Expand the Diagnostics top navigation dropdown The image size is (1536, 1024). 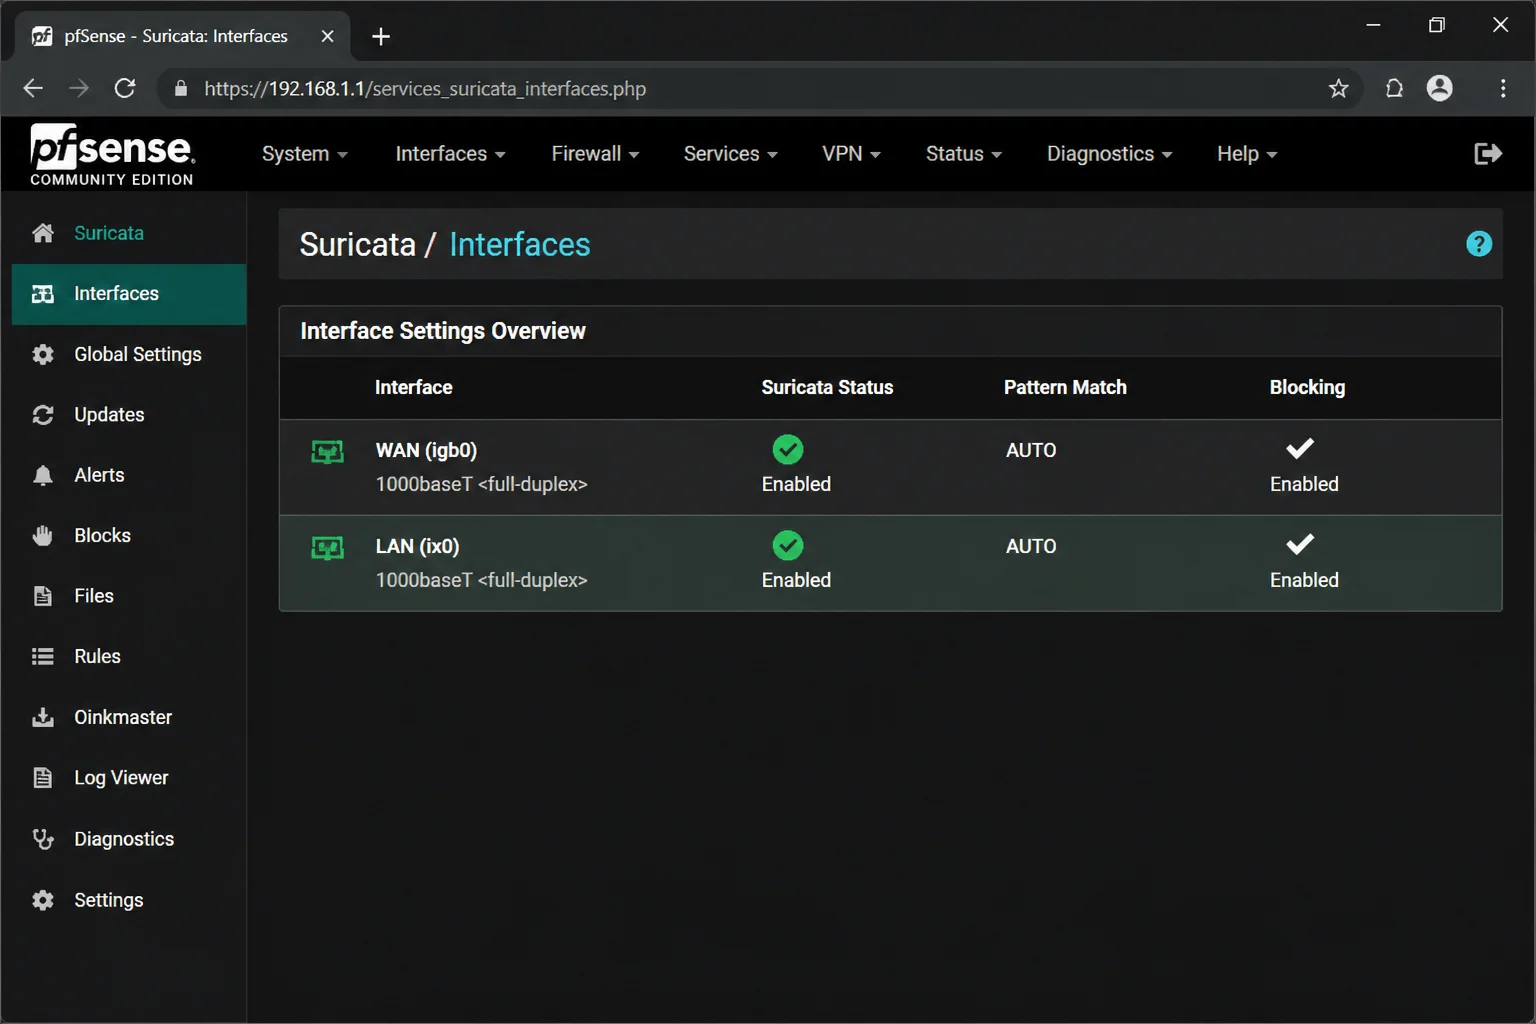[x=1110, y=154]
